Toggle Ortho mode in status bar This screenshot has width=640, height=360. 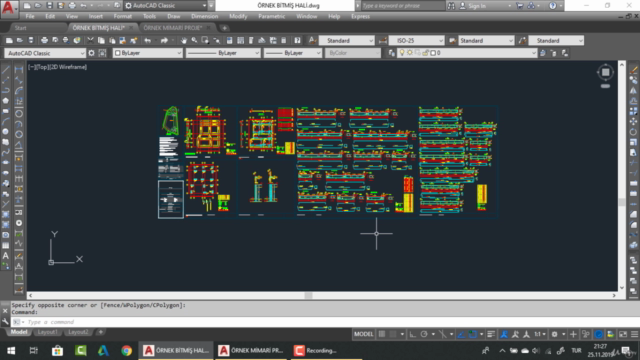[413, 334]
